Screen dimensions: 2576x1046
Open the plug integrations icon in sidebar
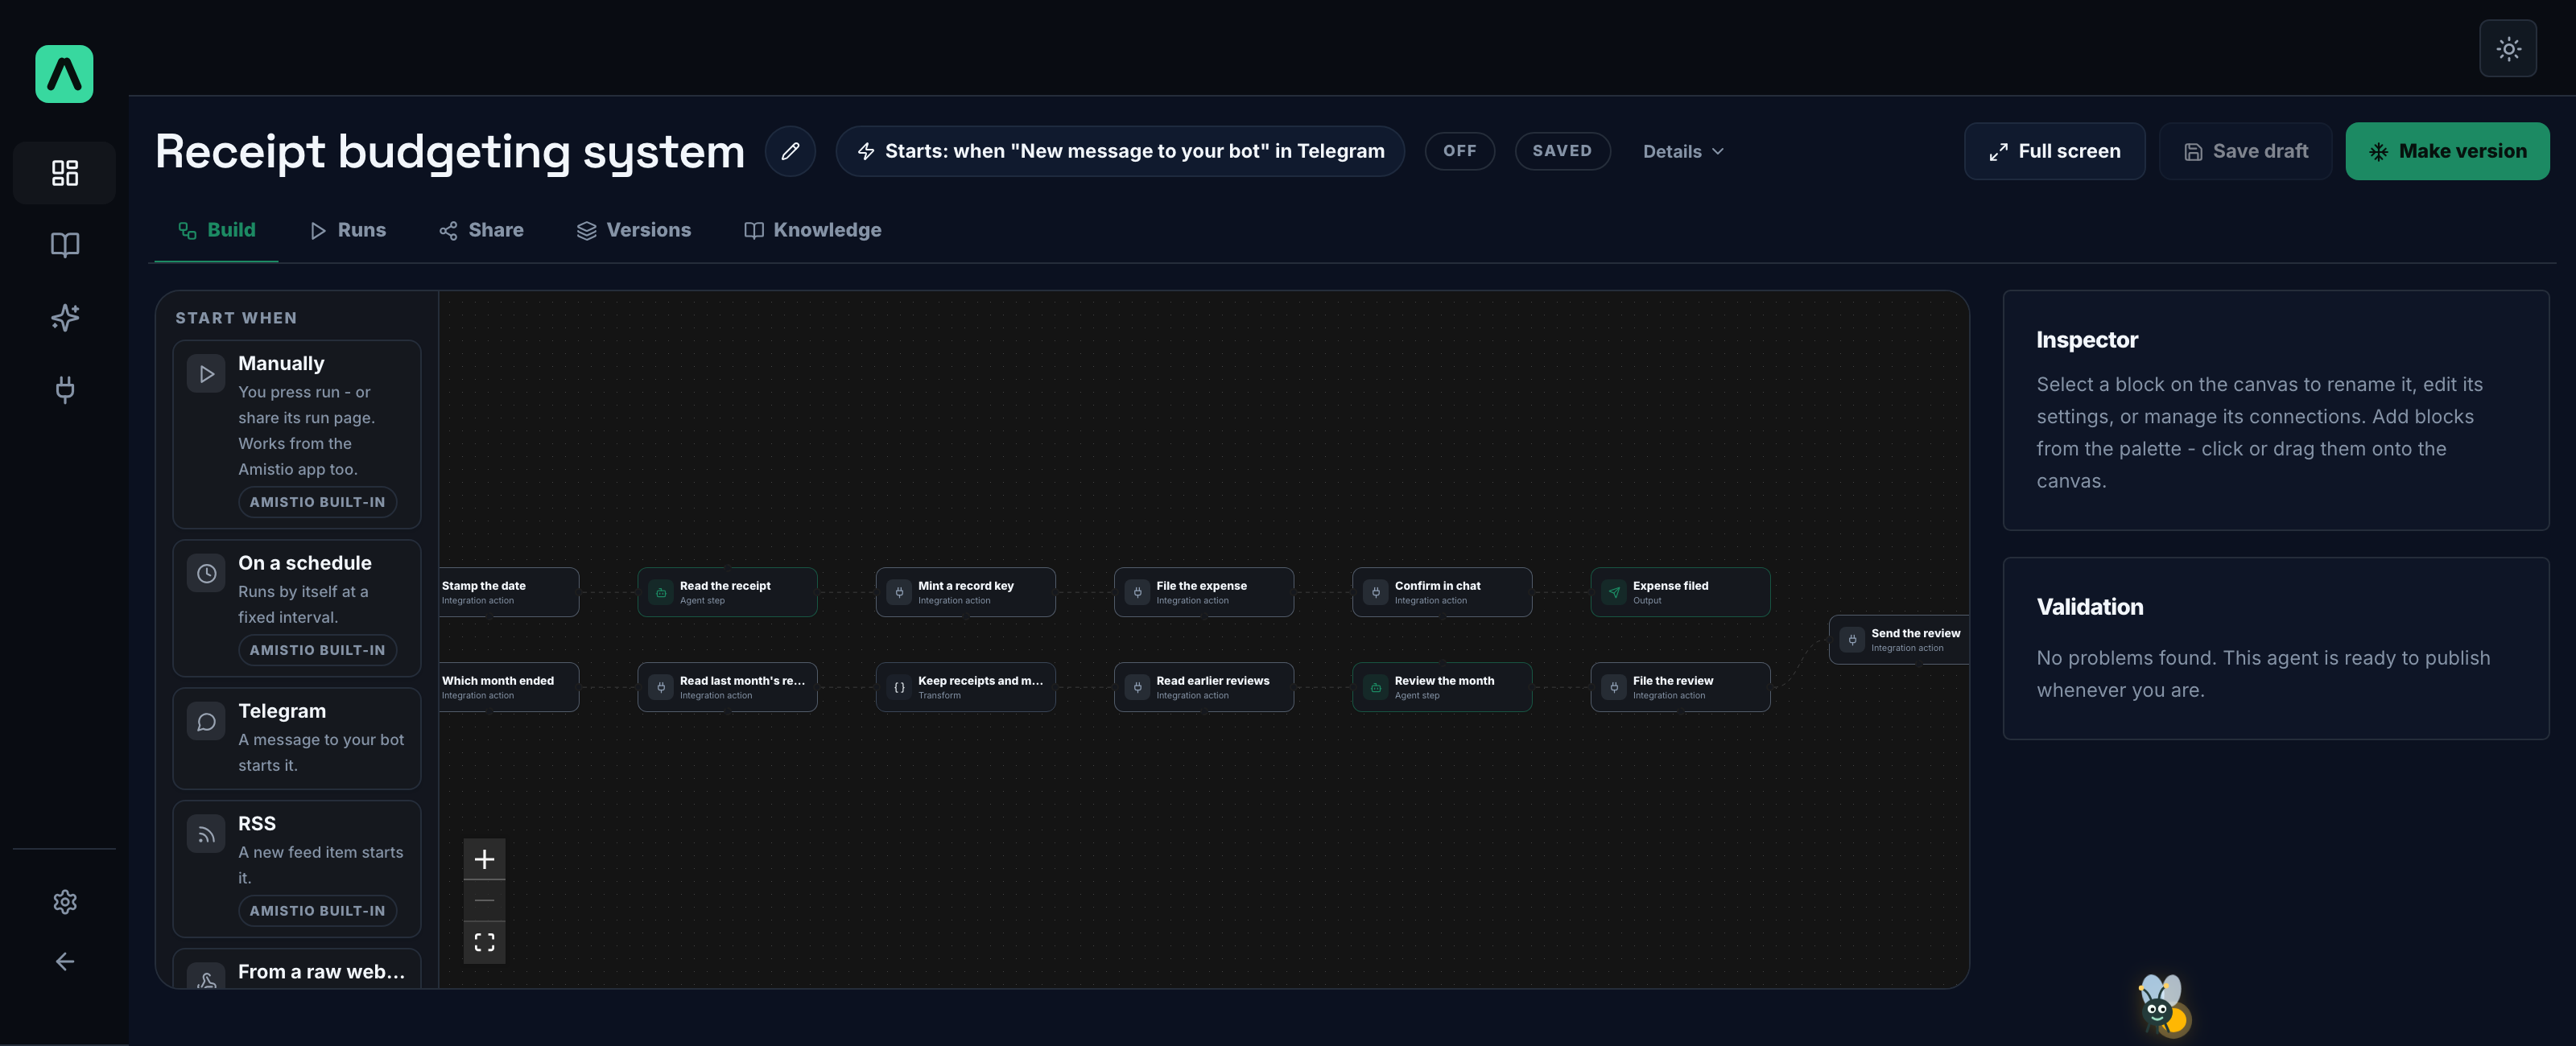(65, 389)
